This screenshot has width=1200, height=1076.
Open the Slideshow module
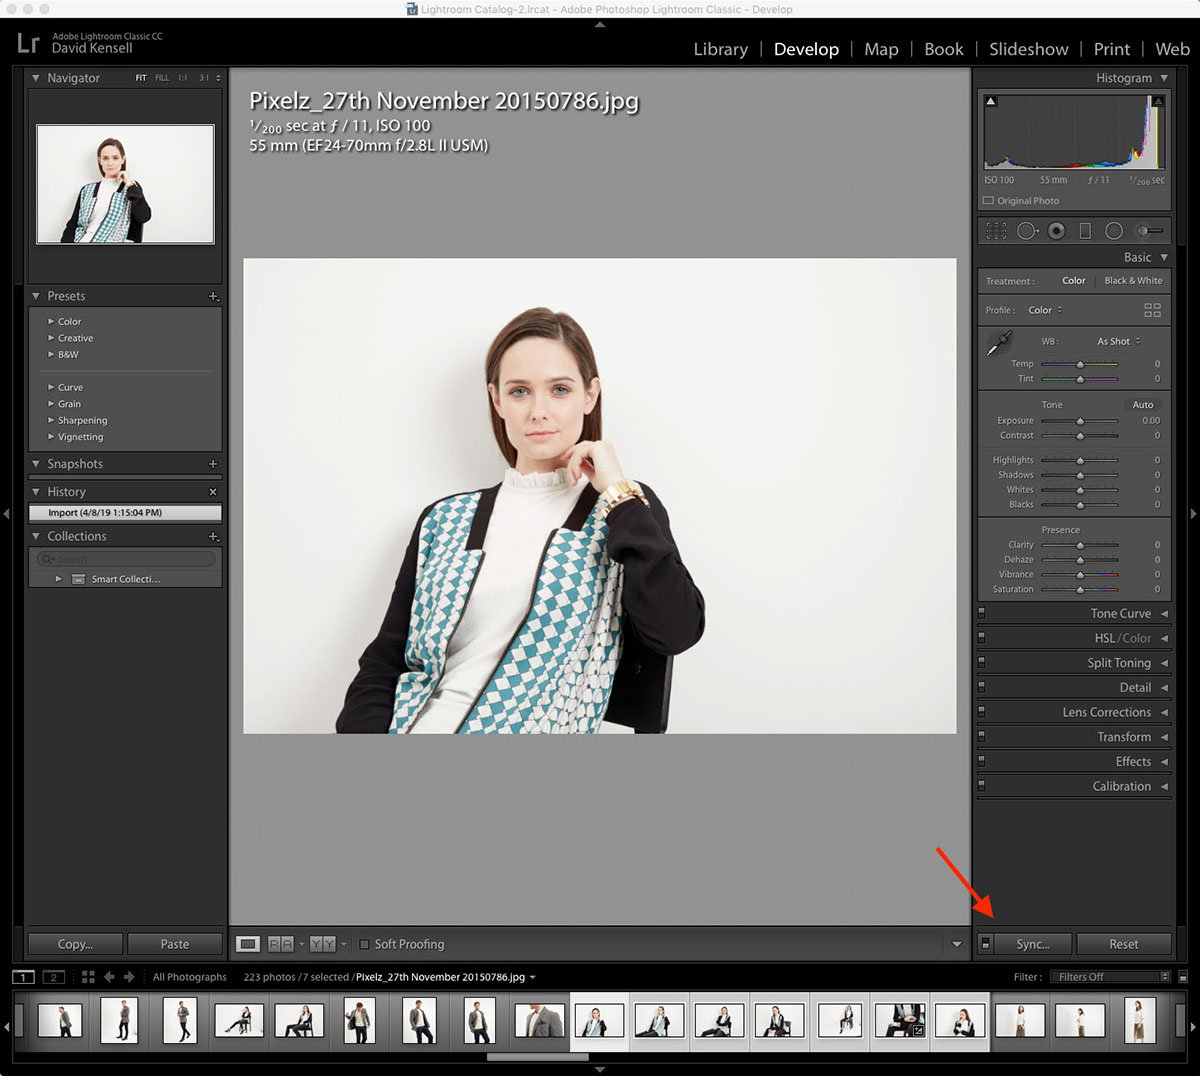1028,49
